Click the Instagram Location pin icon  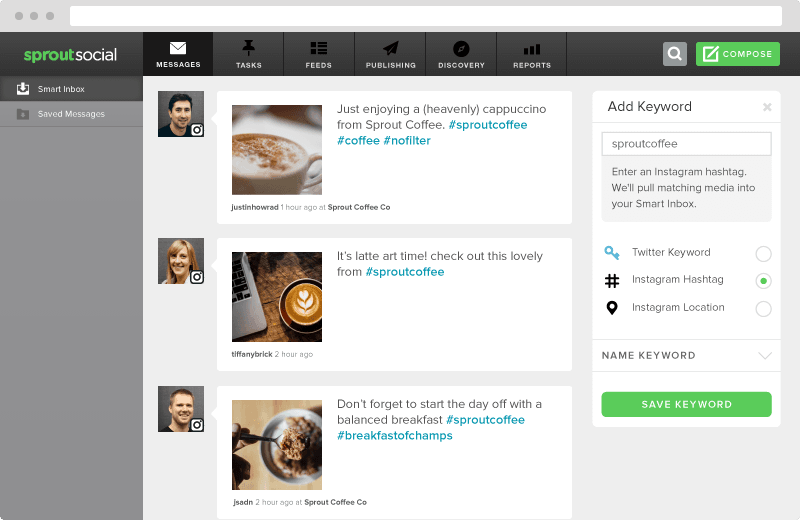[612, 308]
